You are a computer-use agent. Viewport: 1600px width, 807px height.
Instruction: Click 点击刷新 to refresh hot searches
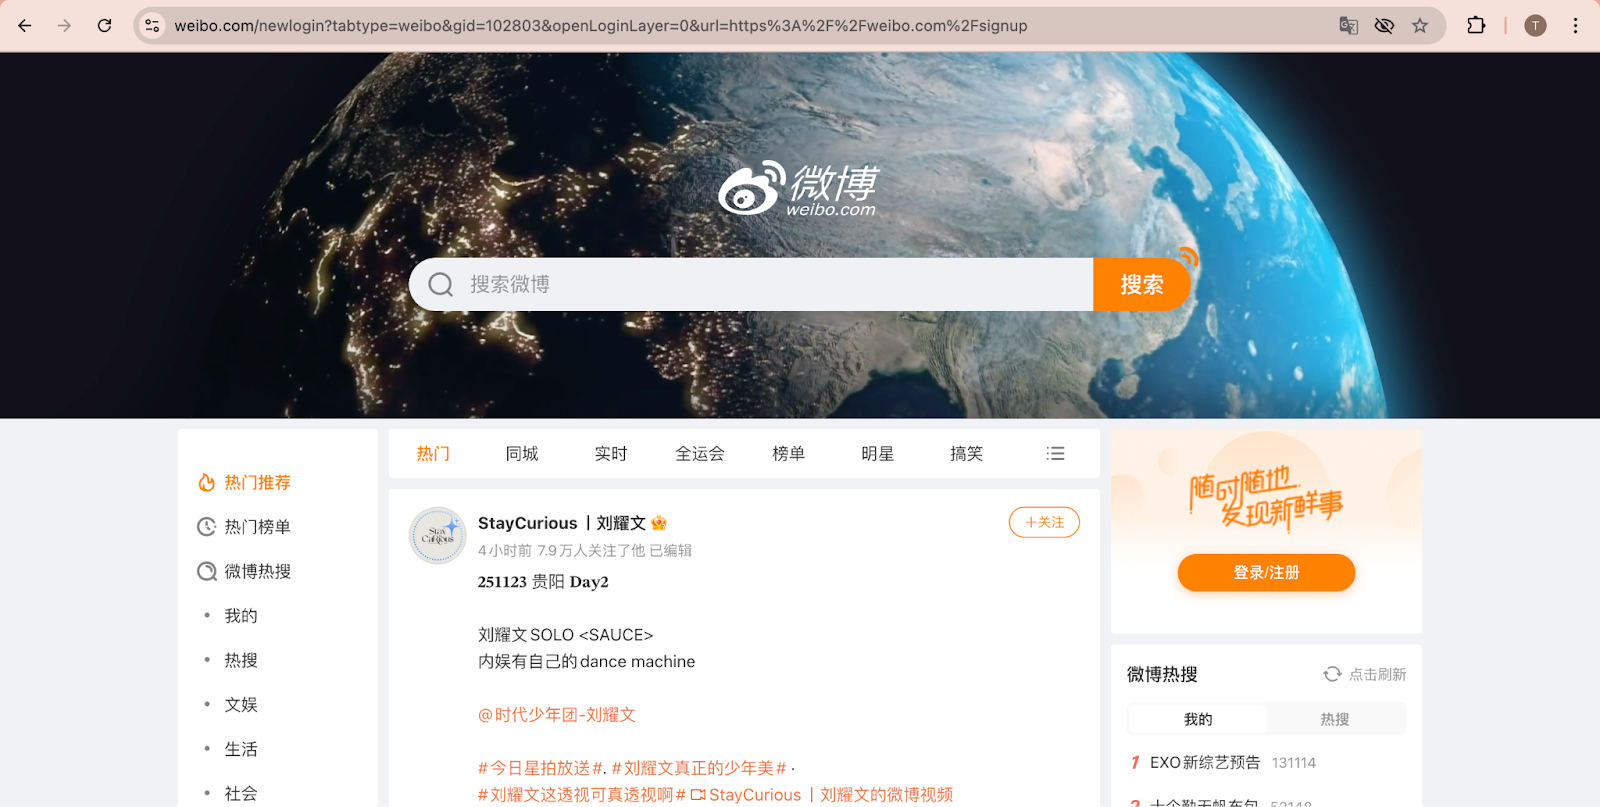(x=1378, y=675)
